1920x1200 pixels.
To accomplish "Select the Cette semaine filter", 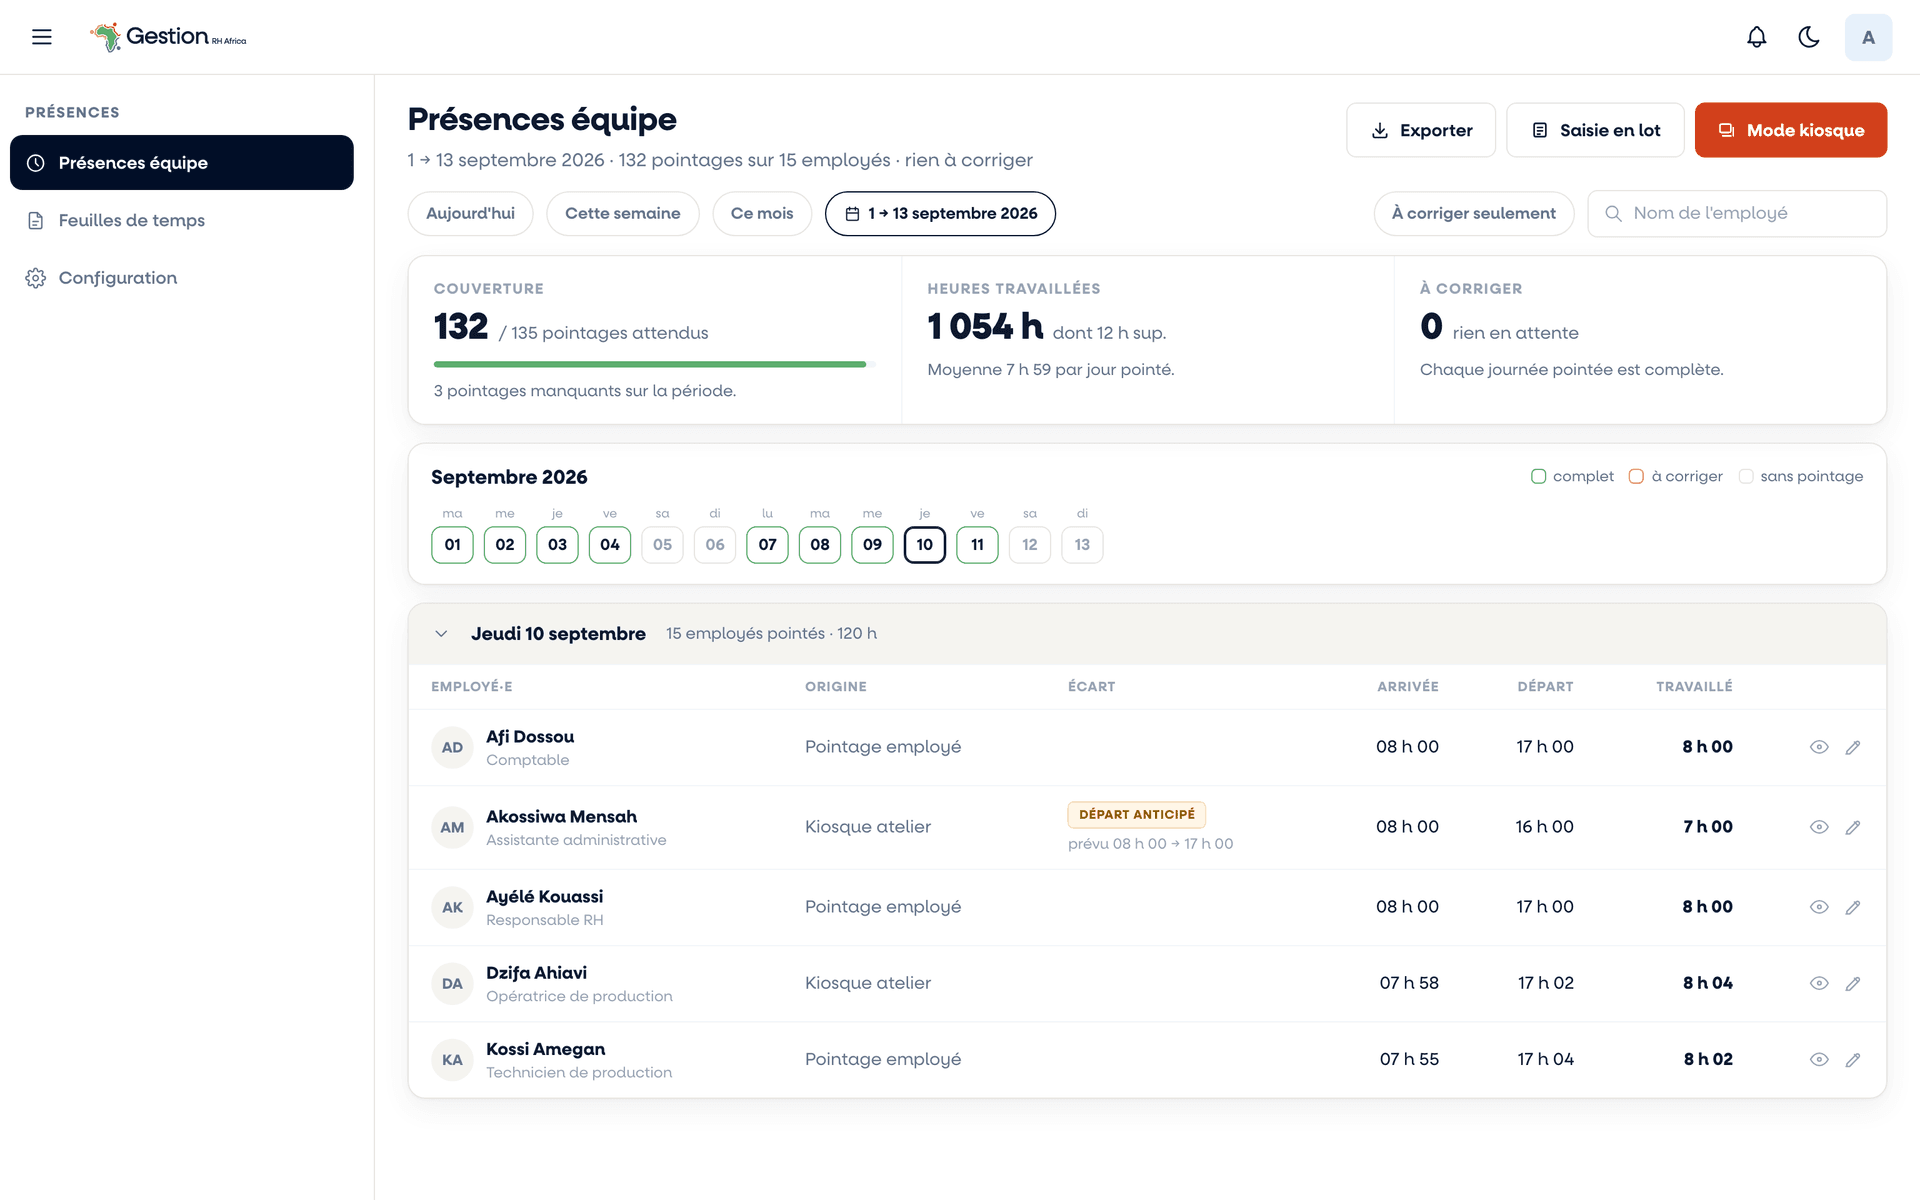I will coord(622,213).
